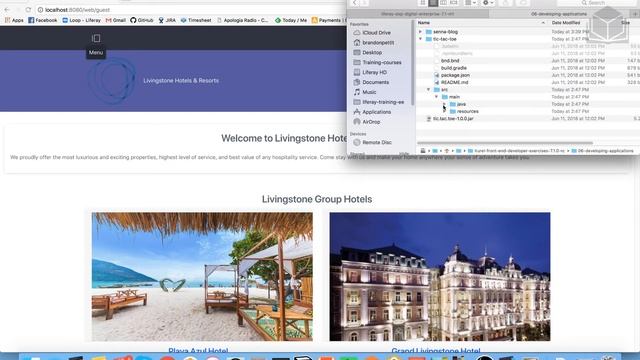This screenshot has width=640, height=360.
Task: Open the Today / Me bookmark
Action: [x=291, y=20]
